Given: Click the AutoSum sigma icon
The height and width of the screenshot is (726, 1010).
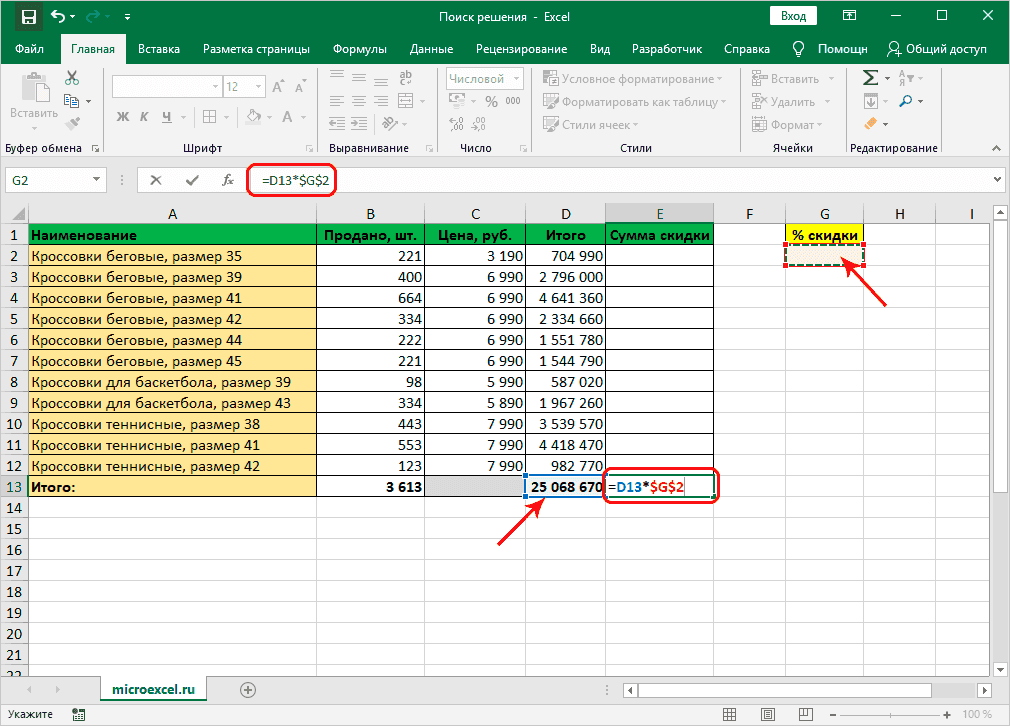Looking at the screenshot, I should 869,78.
